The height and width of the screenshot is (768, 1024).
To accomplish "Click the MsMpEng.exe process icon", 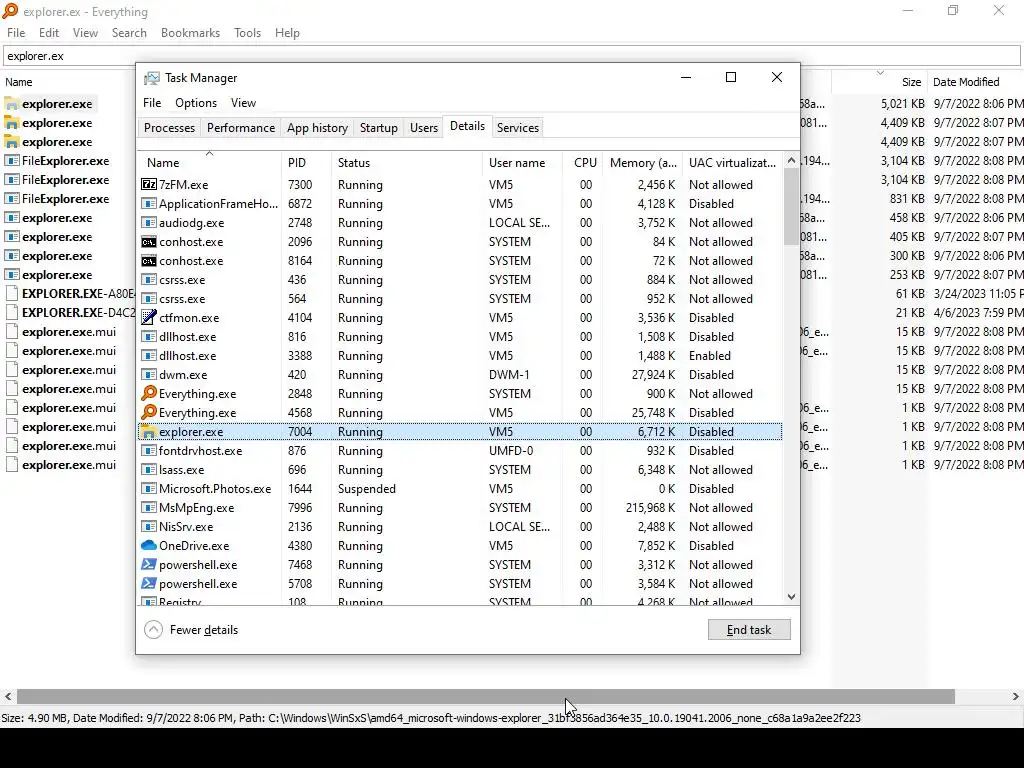I will (x=149, y=507).
